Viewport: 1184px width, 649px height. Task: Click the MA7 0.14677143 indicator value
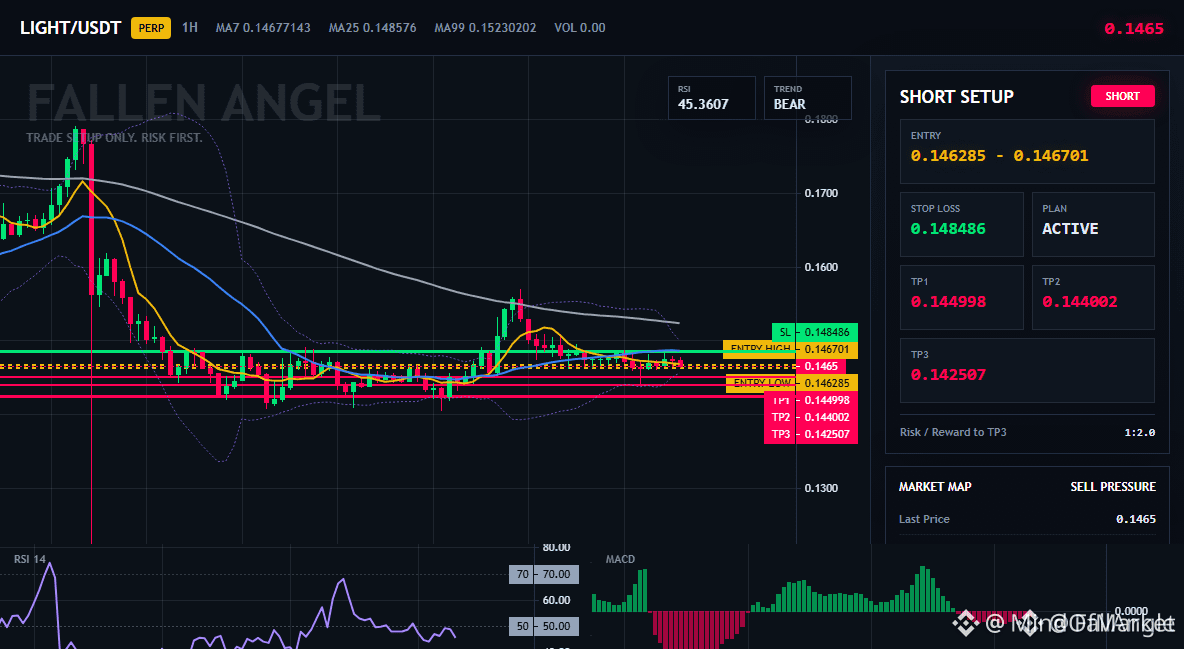tap(263, 28)
